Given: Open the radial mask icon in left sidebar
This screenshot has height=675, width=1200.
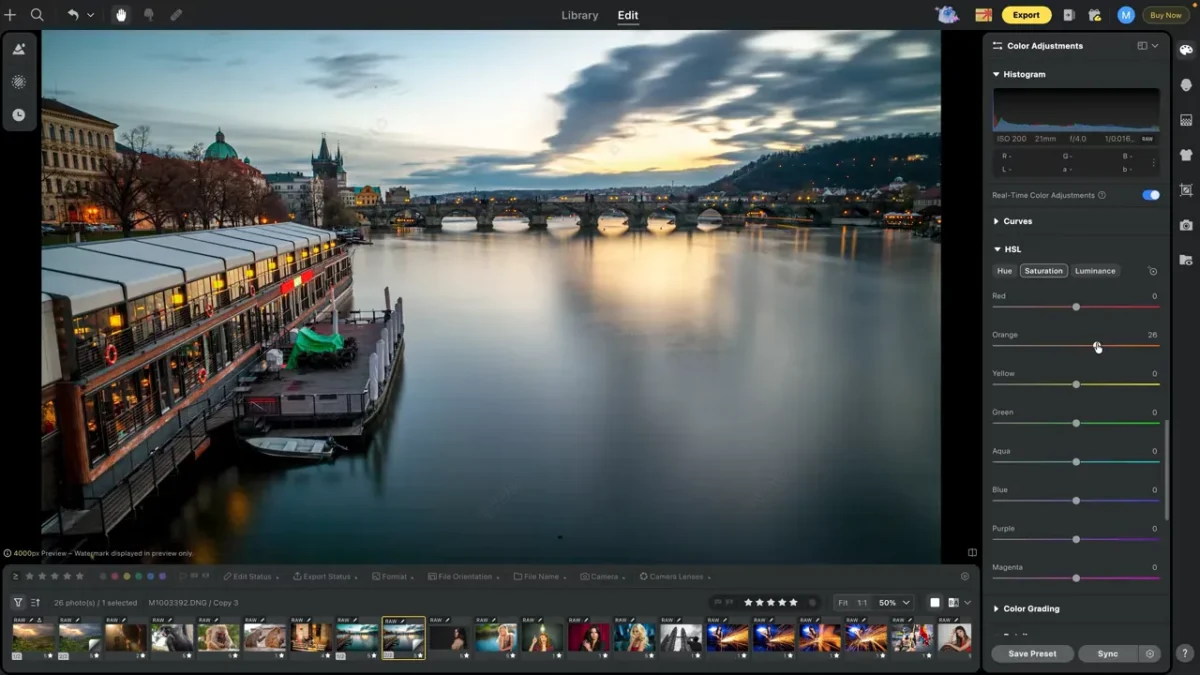Looking at the screenshot, I should point(19,82).
